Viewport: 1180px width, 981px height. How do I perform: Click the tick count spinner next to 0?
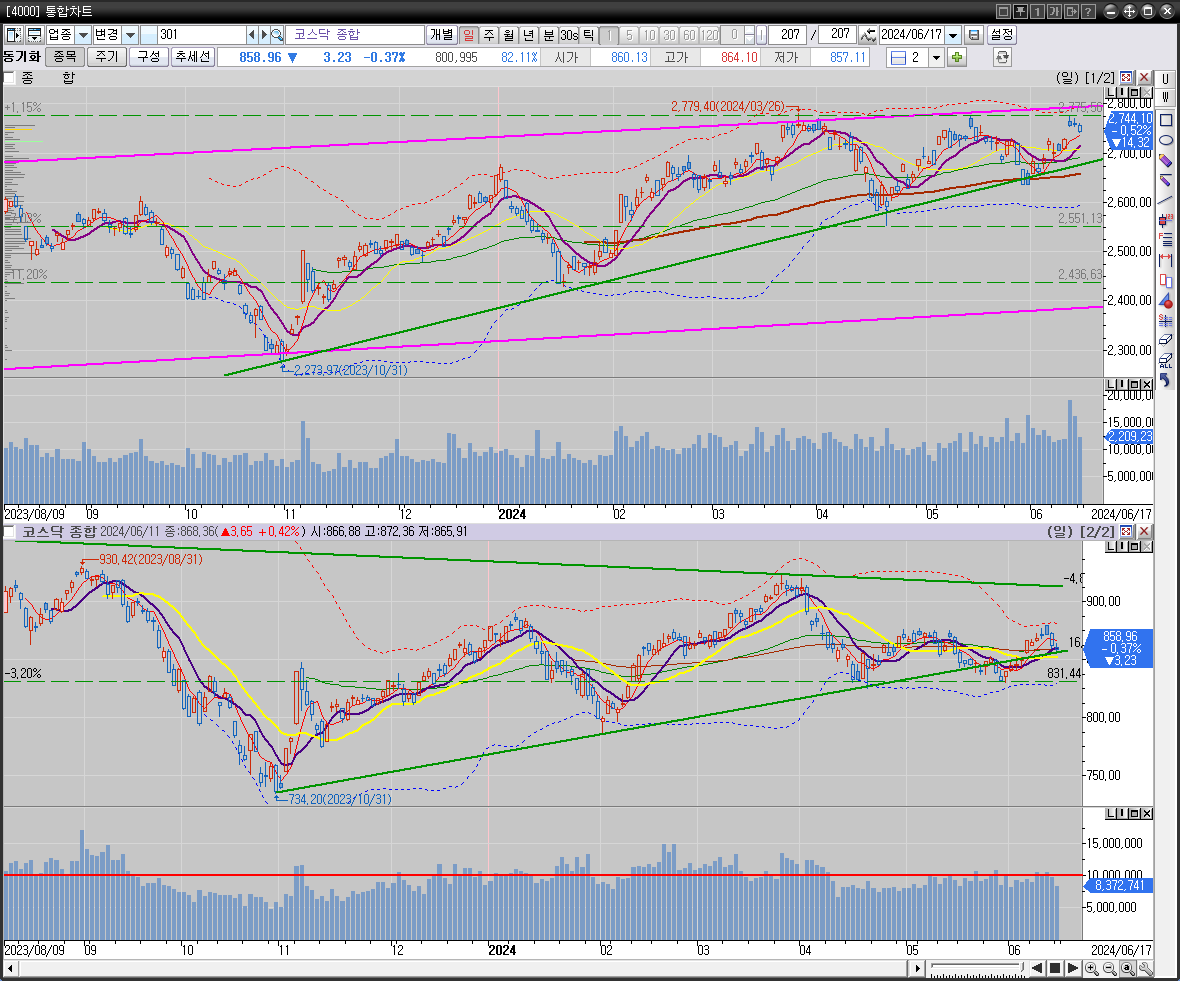coord(749,35)
